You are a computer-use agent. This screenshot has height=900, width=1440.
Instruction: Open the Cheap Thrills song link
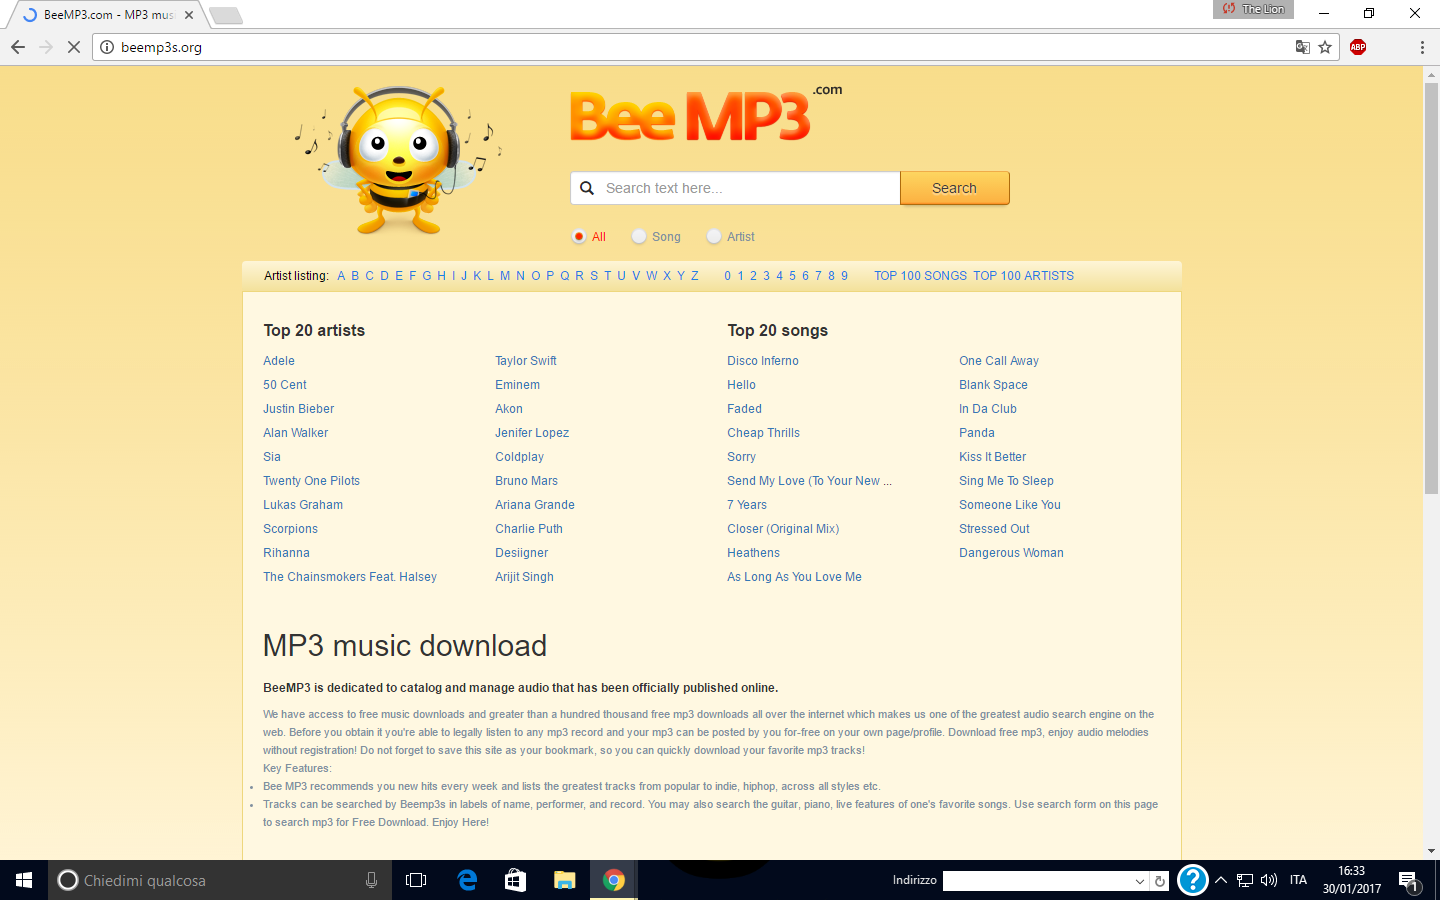tap(763, 433)
